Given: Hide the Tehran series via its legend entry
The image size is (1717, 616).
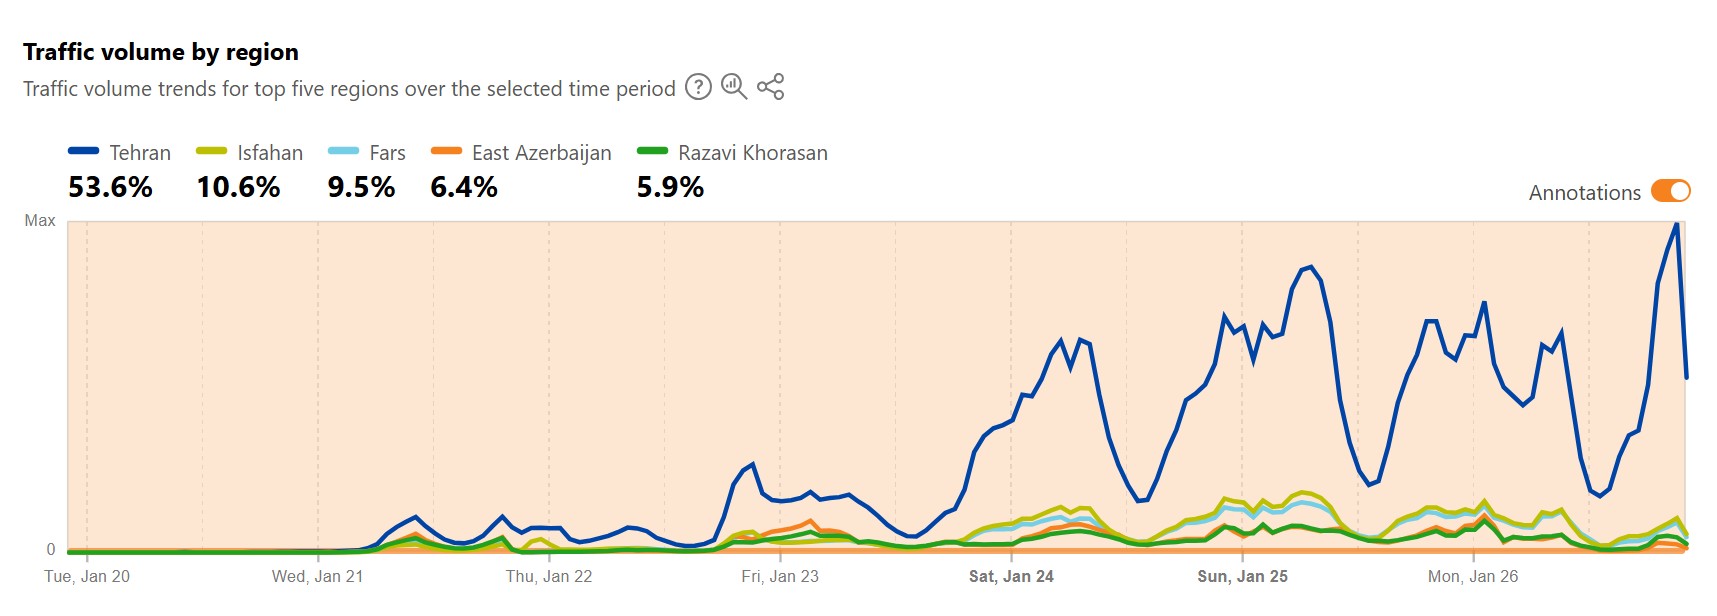Looking at the screenshot, I should tap(140, 152).
